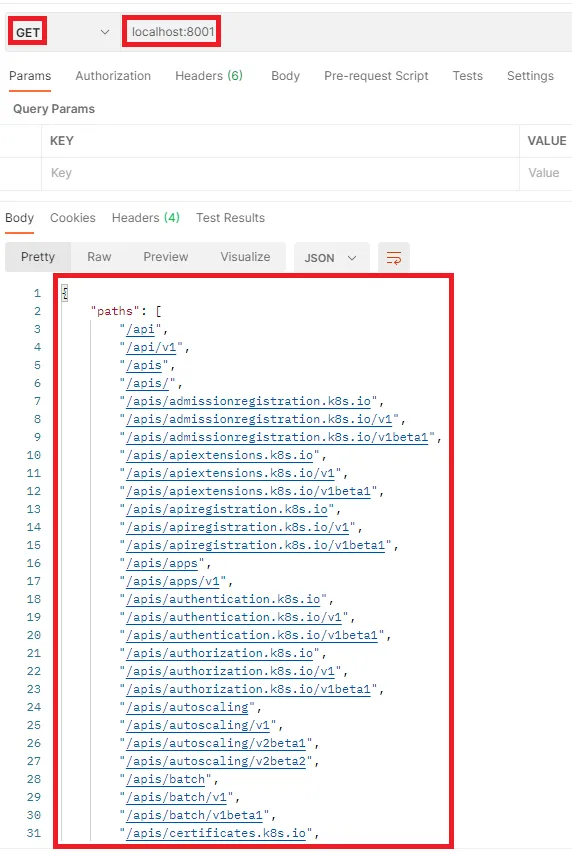572x855 pixels.
Task: Open /apis/admissionregistration.k8s.io/v1 link
Action: [259, 419]
